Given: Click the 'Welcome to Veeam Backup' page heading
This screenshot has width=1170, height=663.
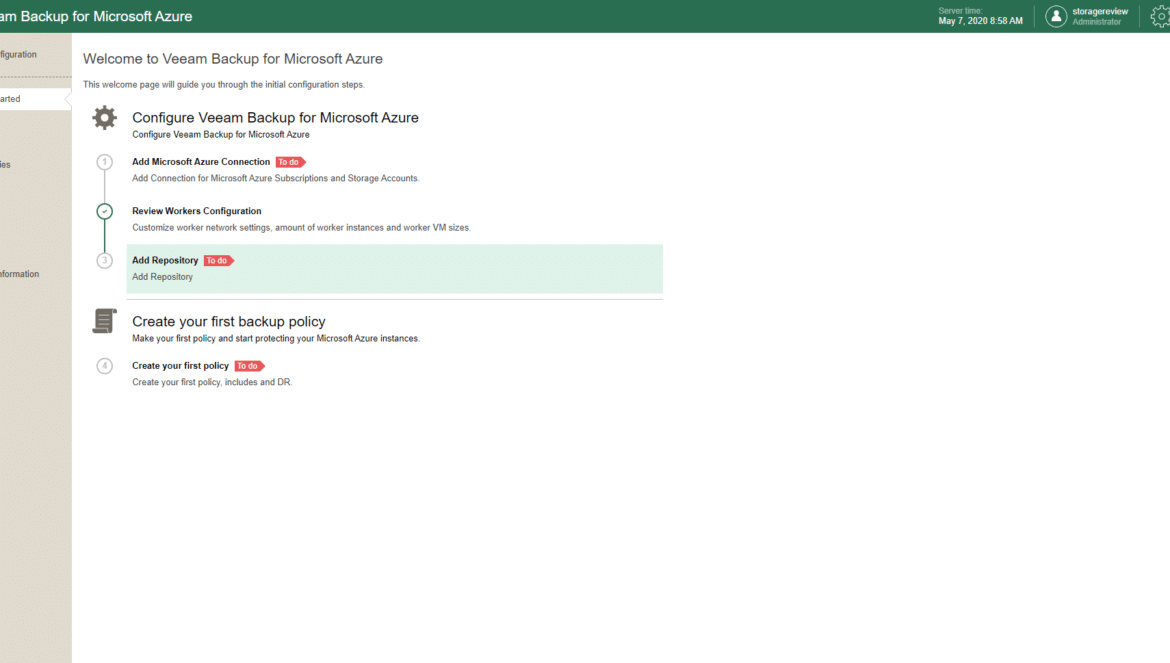Looking at the screenshot, I should (x=233, y=59).
